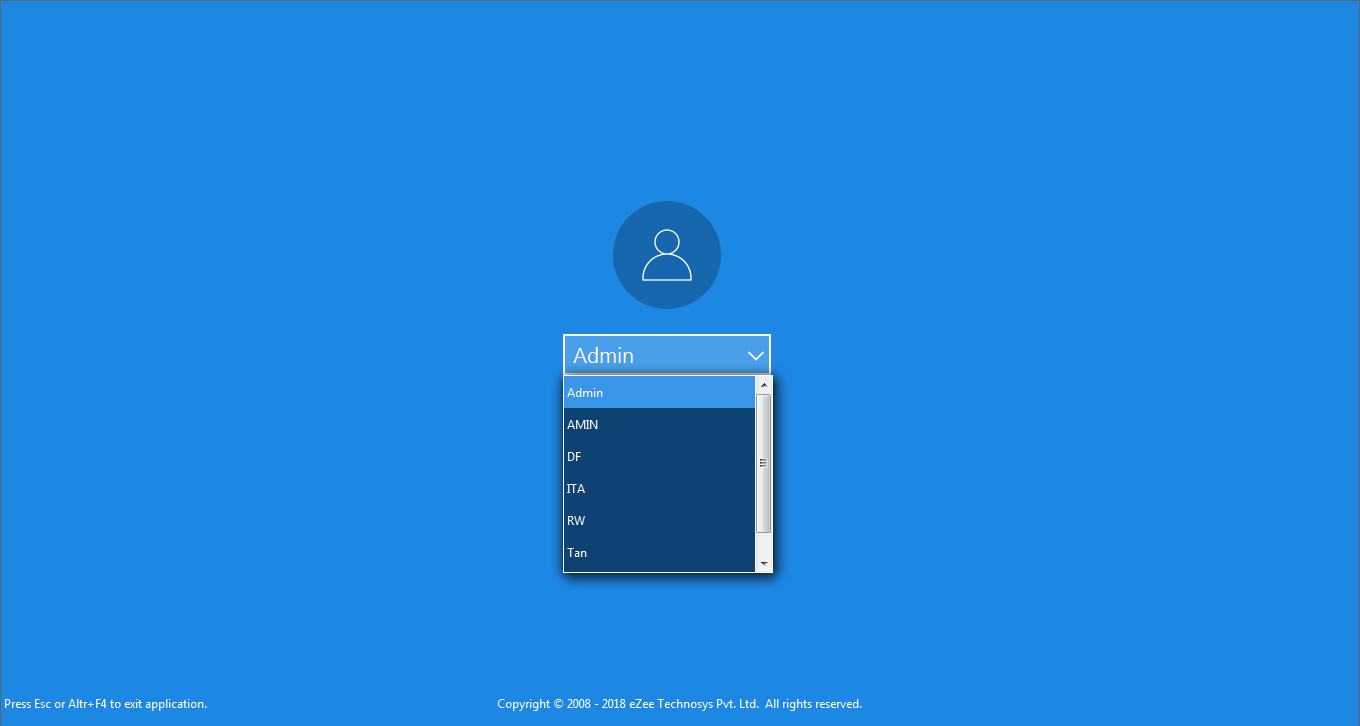The height and width of the screenshot is (726, 1360).
Task: Click the user avatar icon
Action: [667, 255]
